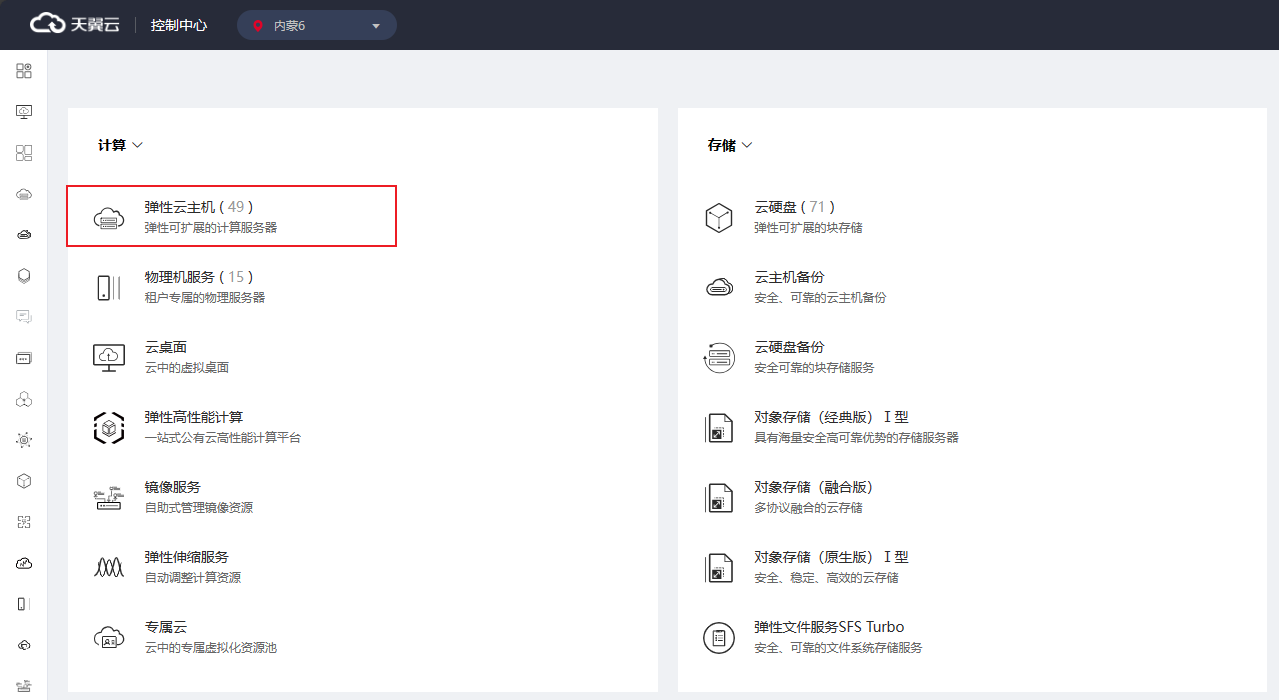This screenshot has height=700, width=1279.
Task: Click the 天翼云 logo
Action: pyautogui.click(x=75, y=24)
